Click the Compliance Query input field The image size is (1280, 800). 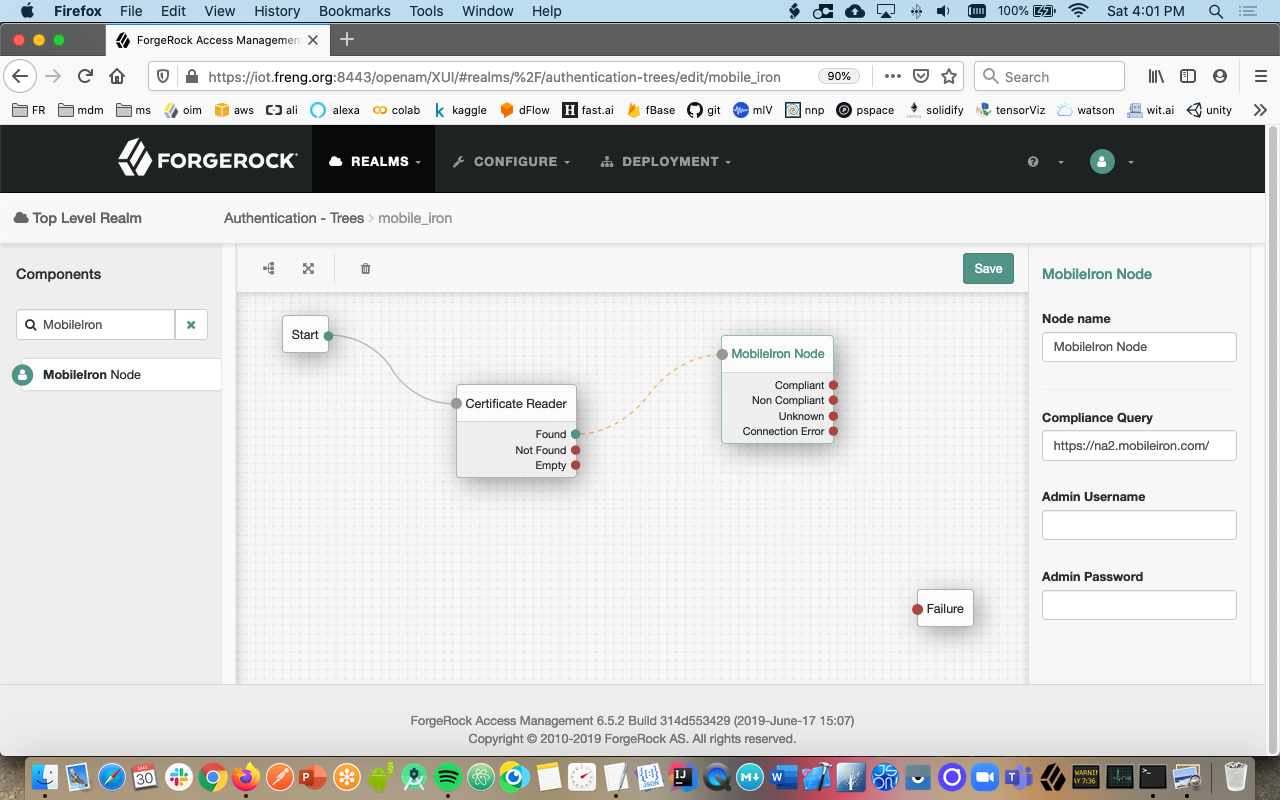1139,445
